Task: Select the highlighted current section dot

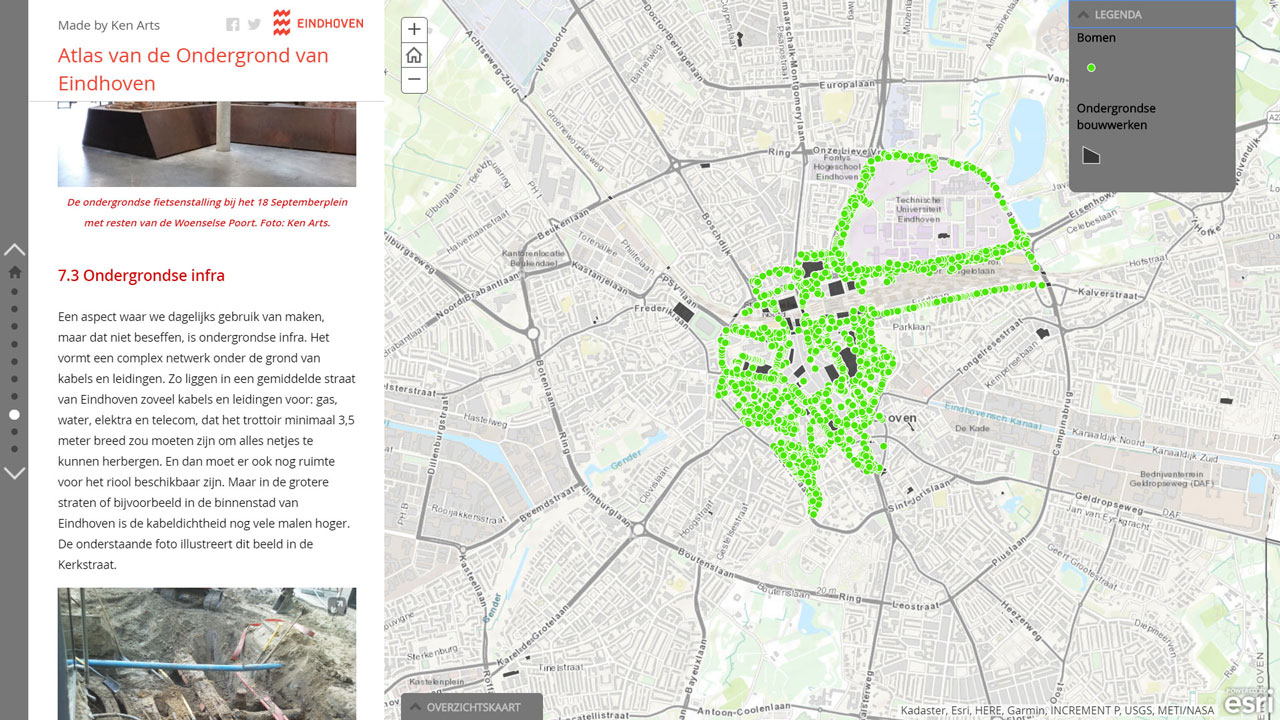Action: tap(14, 414)
